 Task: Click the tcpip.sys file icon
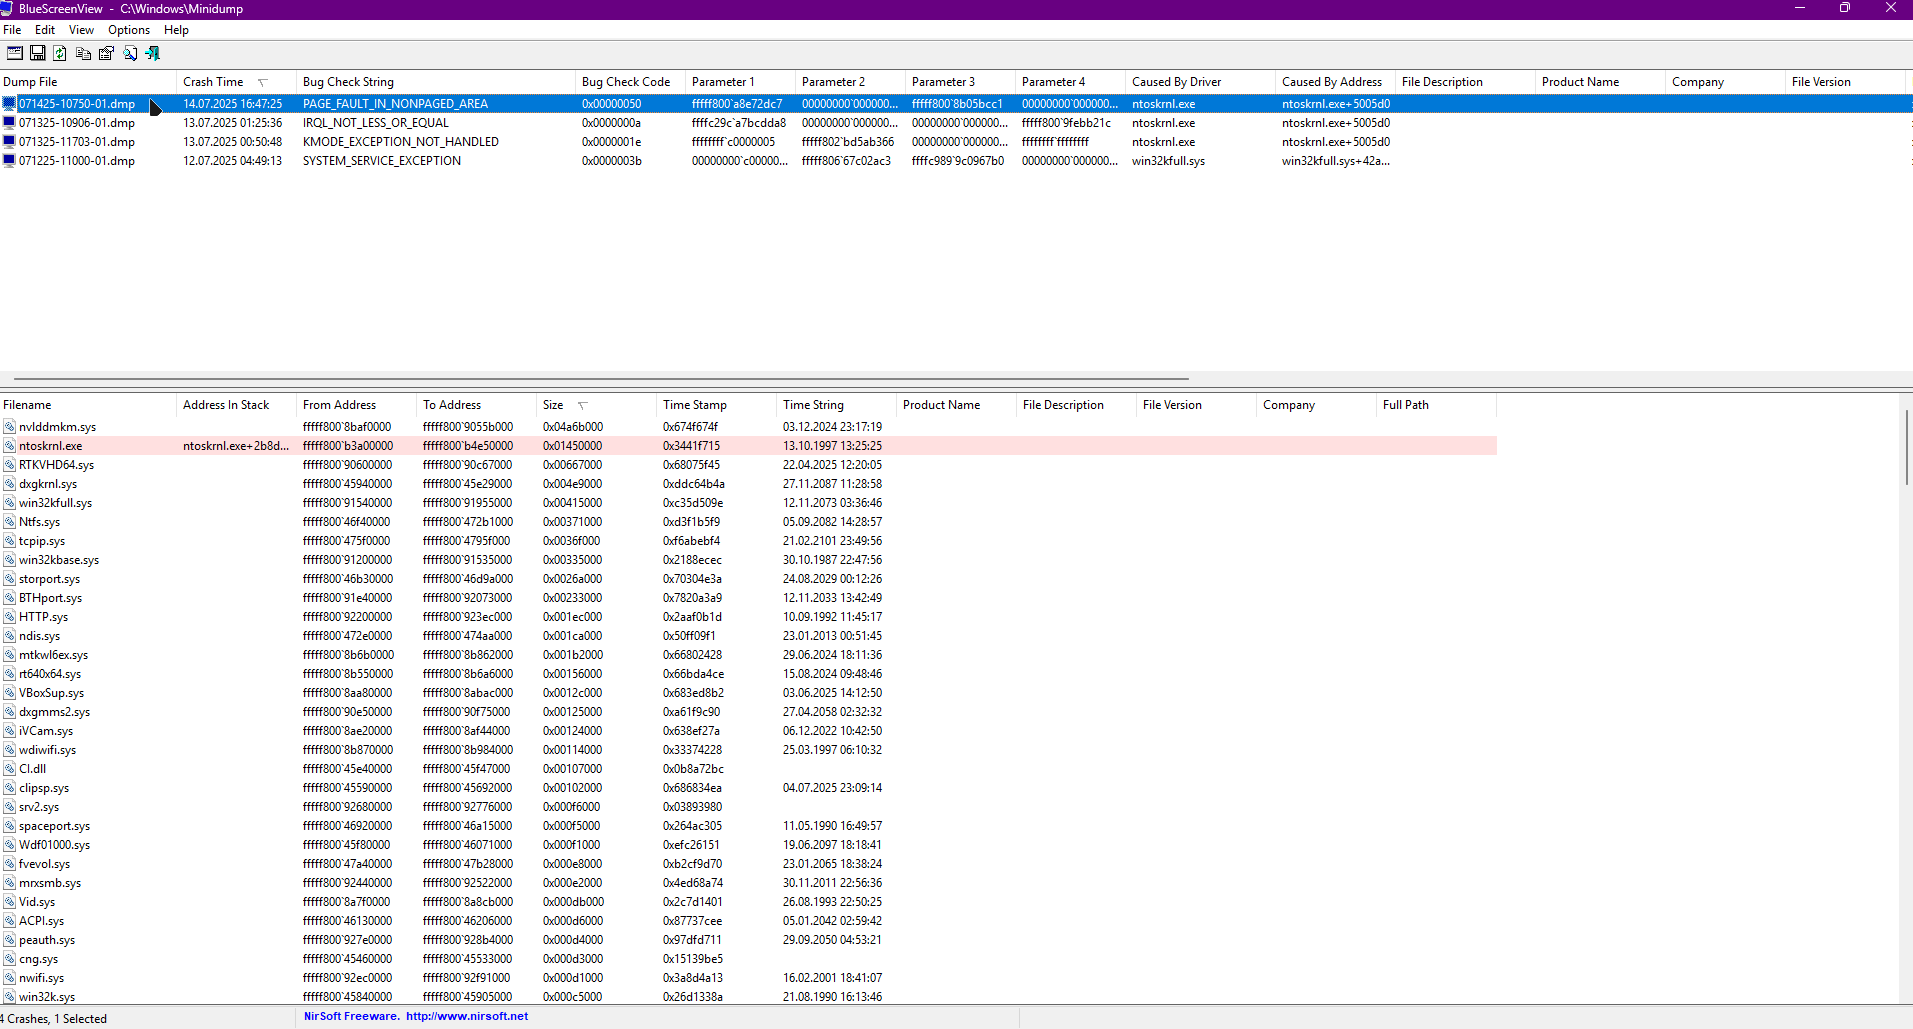pos(9,541)
